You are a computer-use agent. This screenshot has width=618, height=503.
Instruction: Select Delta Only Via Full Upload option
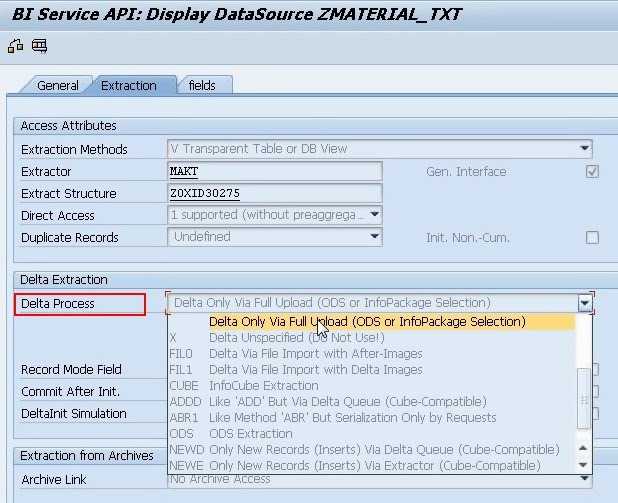tap(372, 322)
